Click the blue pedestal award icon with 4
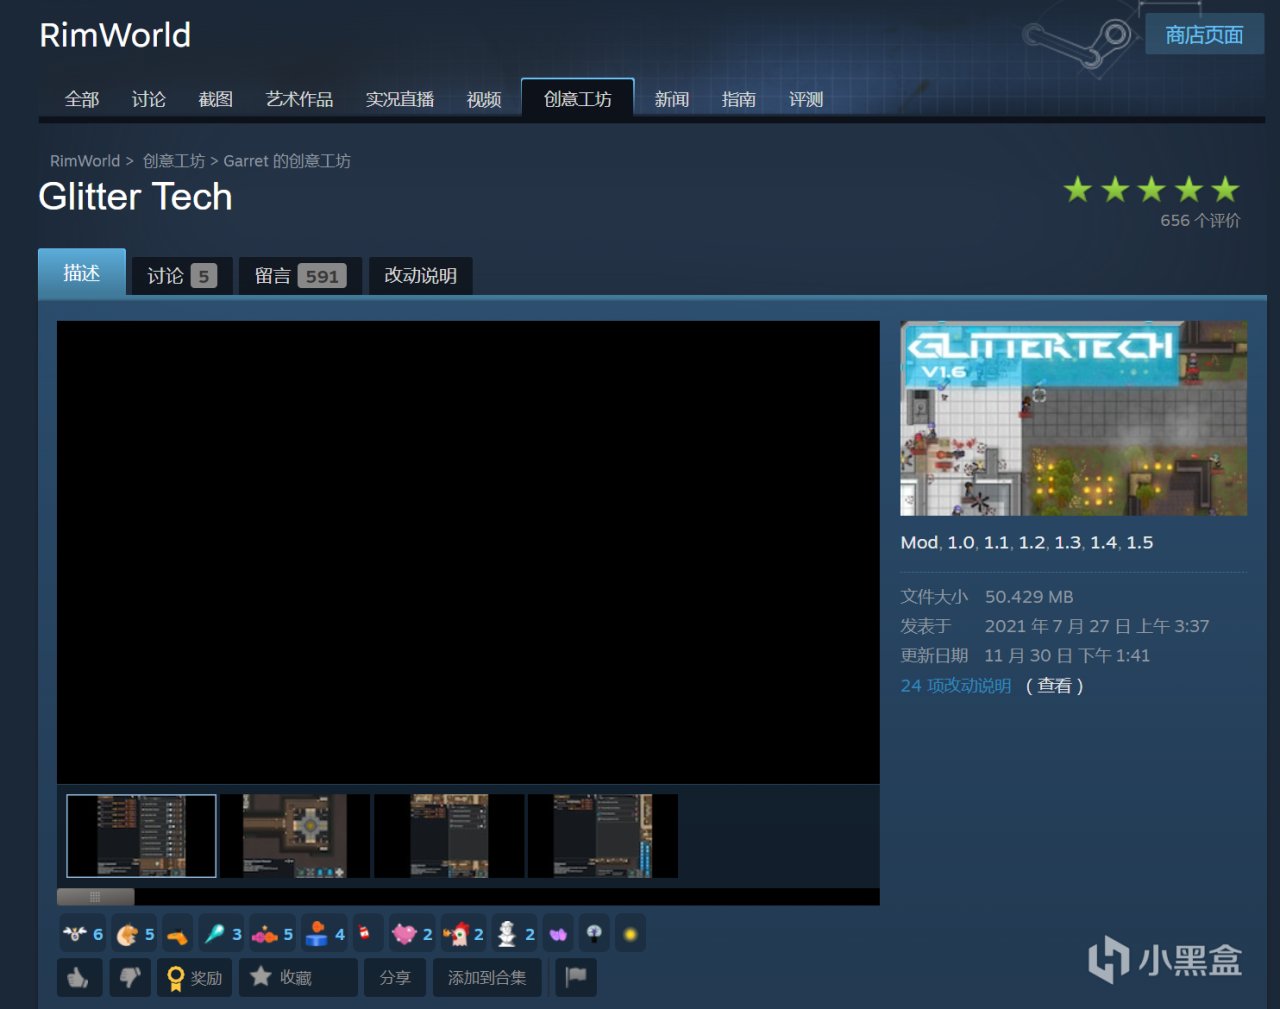 point(324,934)
